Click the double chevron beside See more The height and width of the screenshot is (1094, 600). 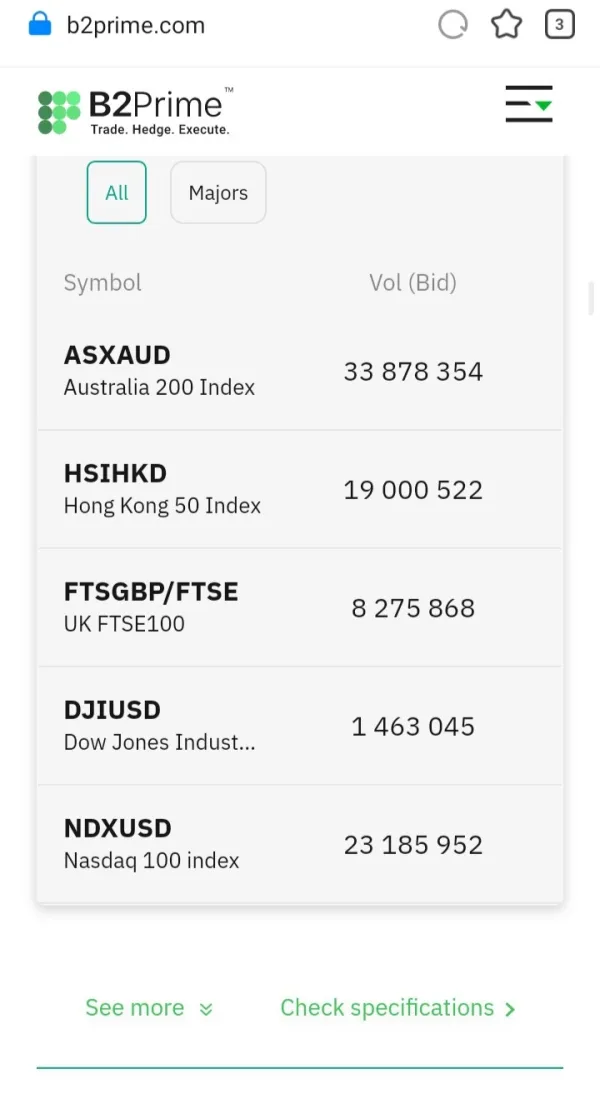coord(206,1010)
